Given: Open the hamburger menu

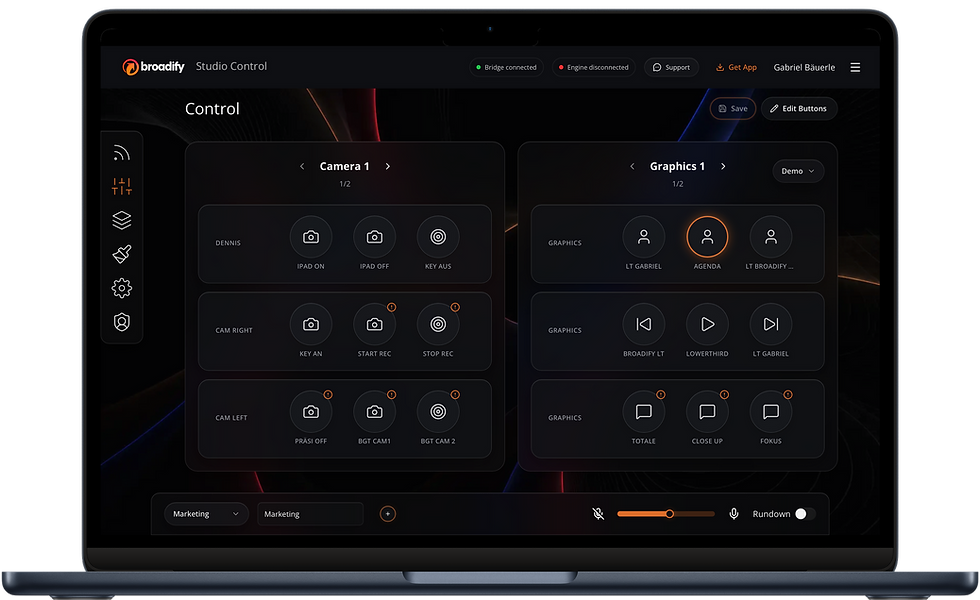Looking at the screenshot, I should 855,68.
